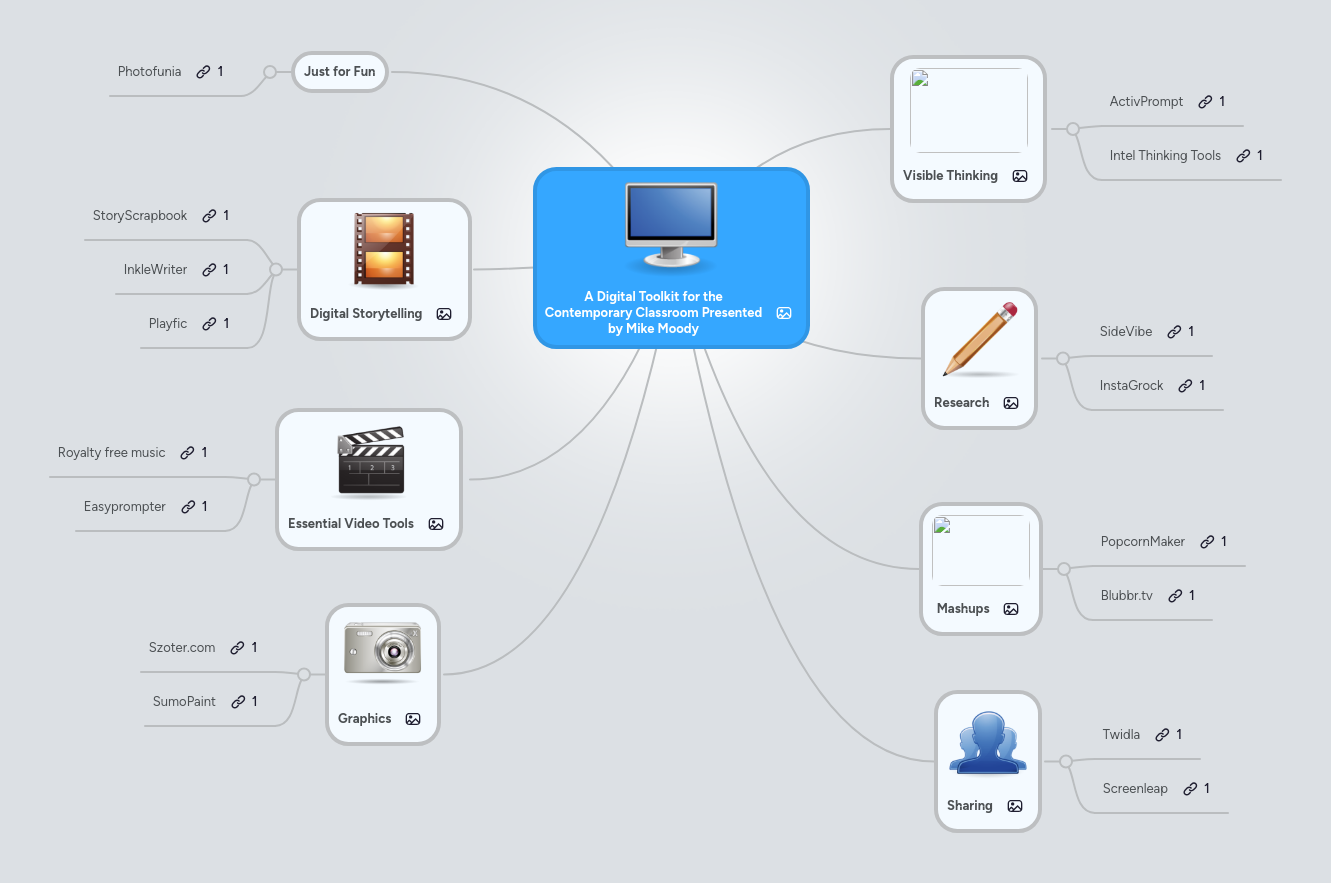The width and height of the screenshot is (1331, 883).
Task: Click the link icon next to Easyprompter
Action: [188, 507]
